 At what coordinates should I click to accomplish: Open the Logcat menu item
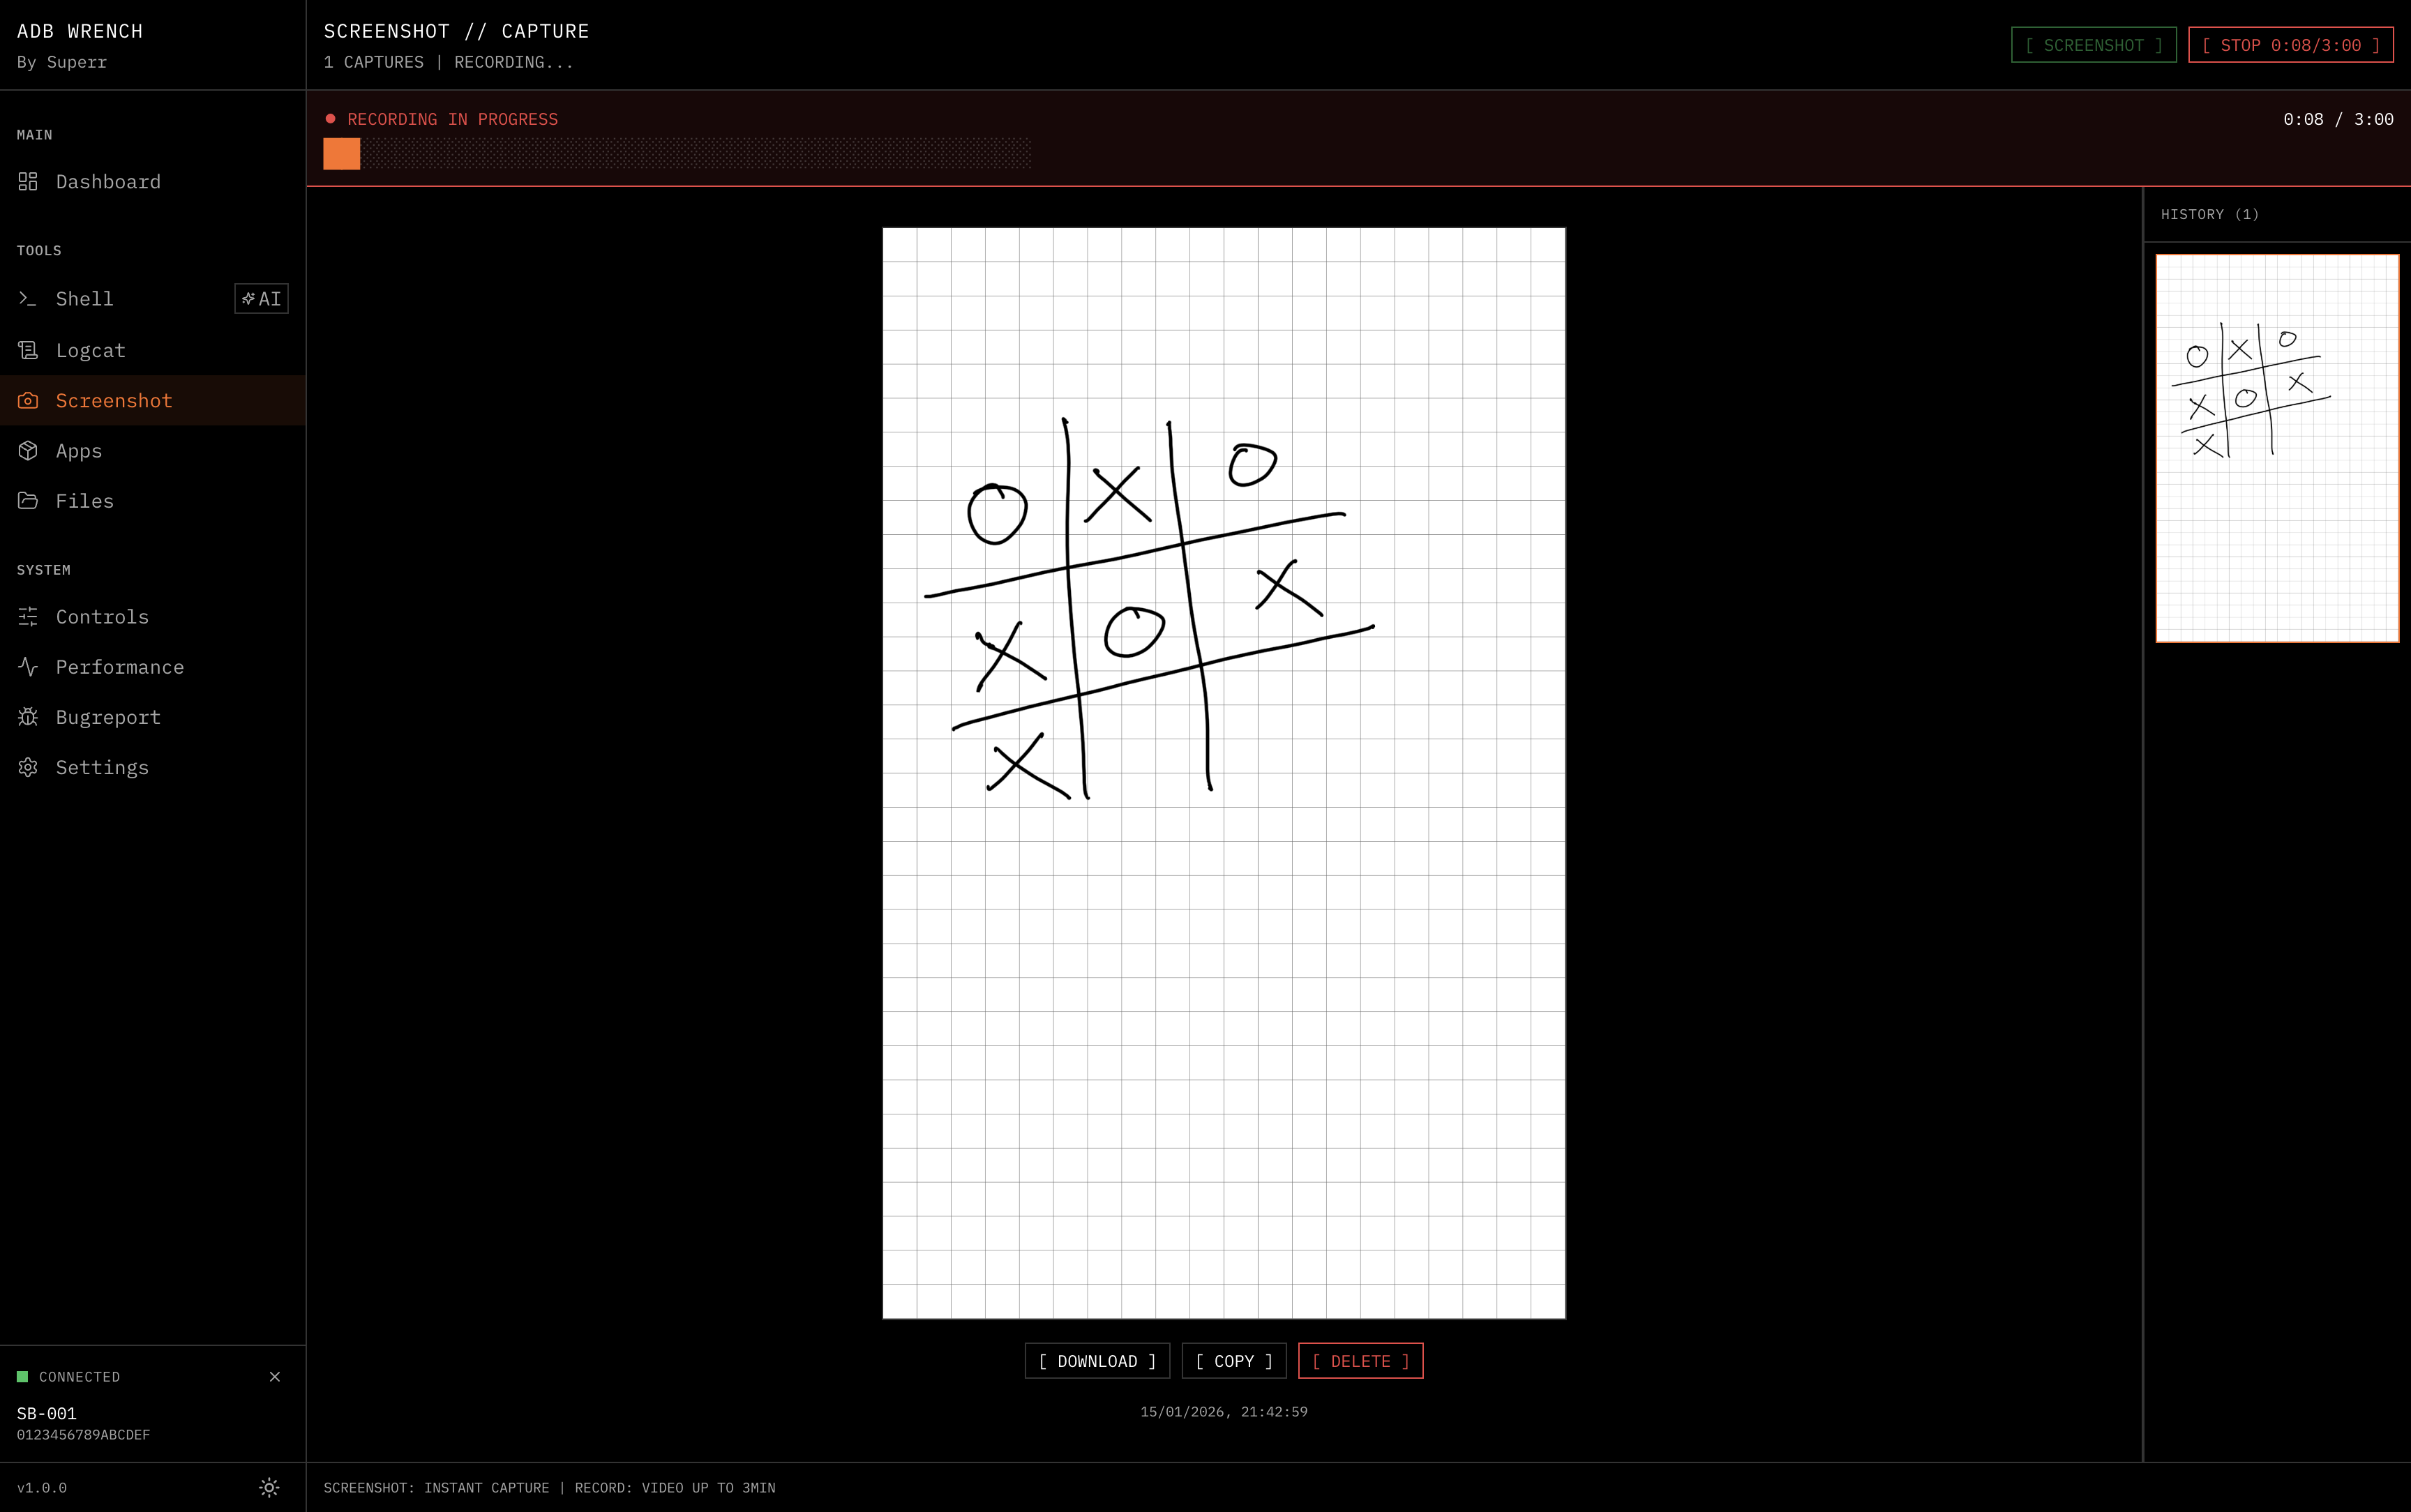(90, 350)
